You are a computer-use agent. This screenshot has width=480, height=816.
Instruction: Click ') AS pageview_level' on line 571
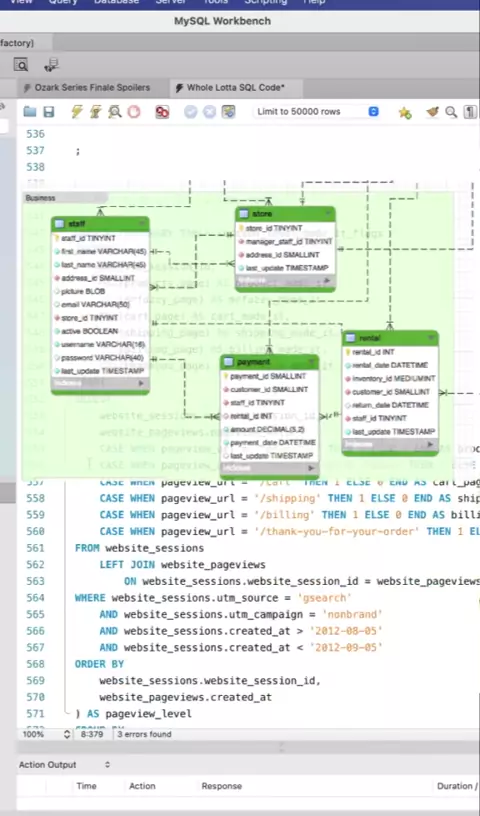pos(133,713)
